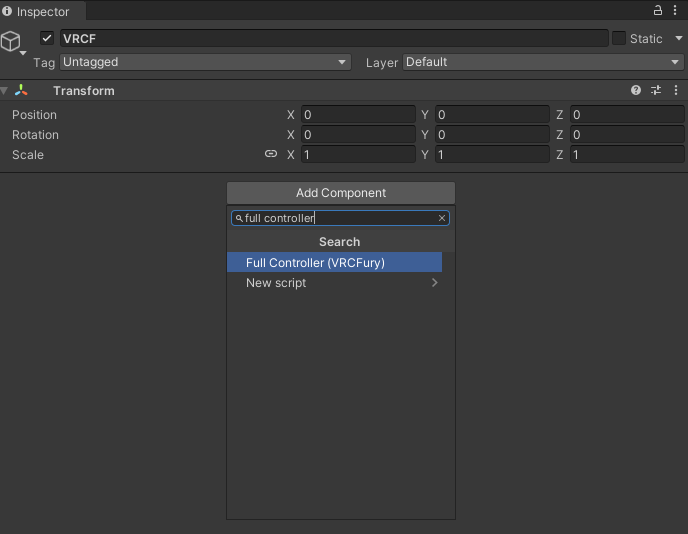Image resolution: width=688 pixels, height=534 pixels.
Task: Click the Position X value field
Action: pos(358,115)
